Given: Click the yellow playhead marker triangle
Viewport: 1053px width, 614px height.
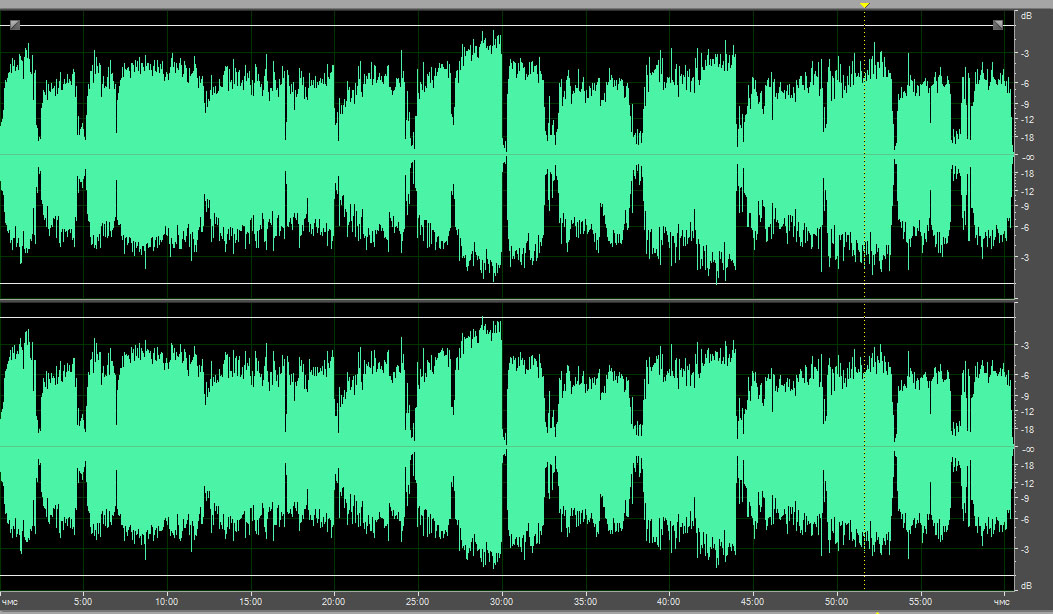Looking at the screenshot, I should click(865, 5).
